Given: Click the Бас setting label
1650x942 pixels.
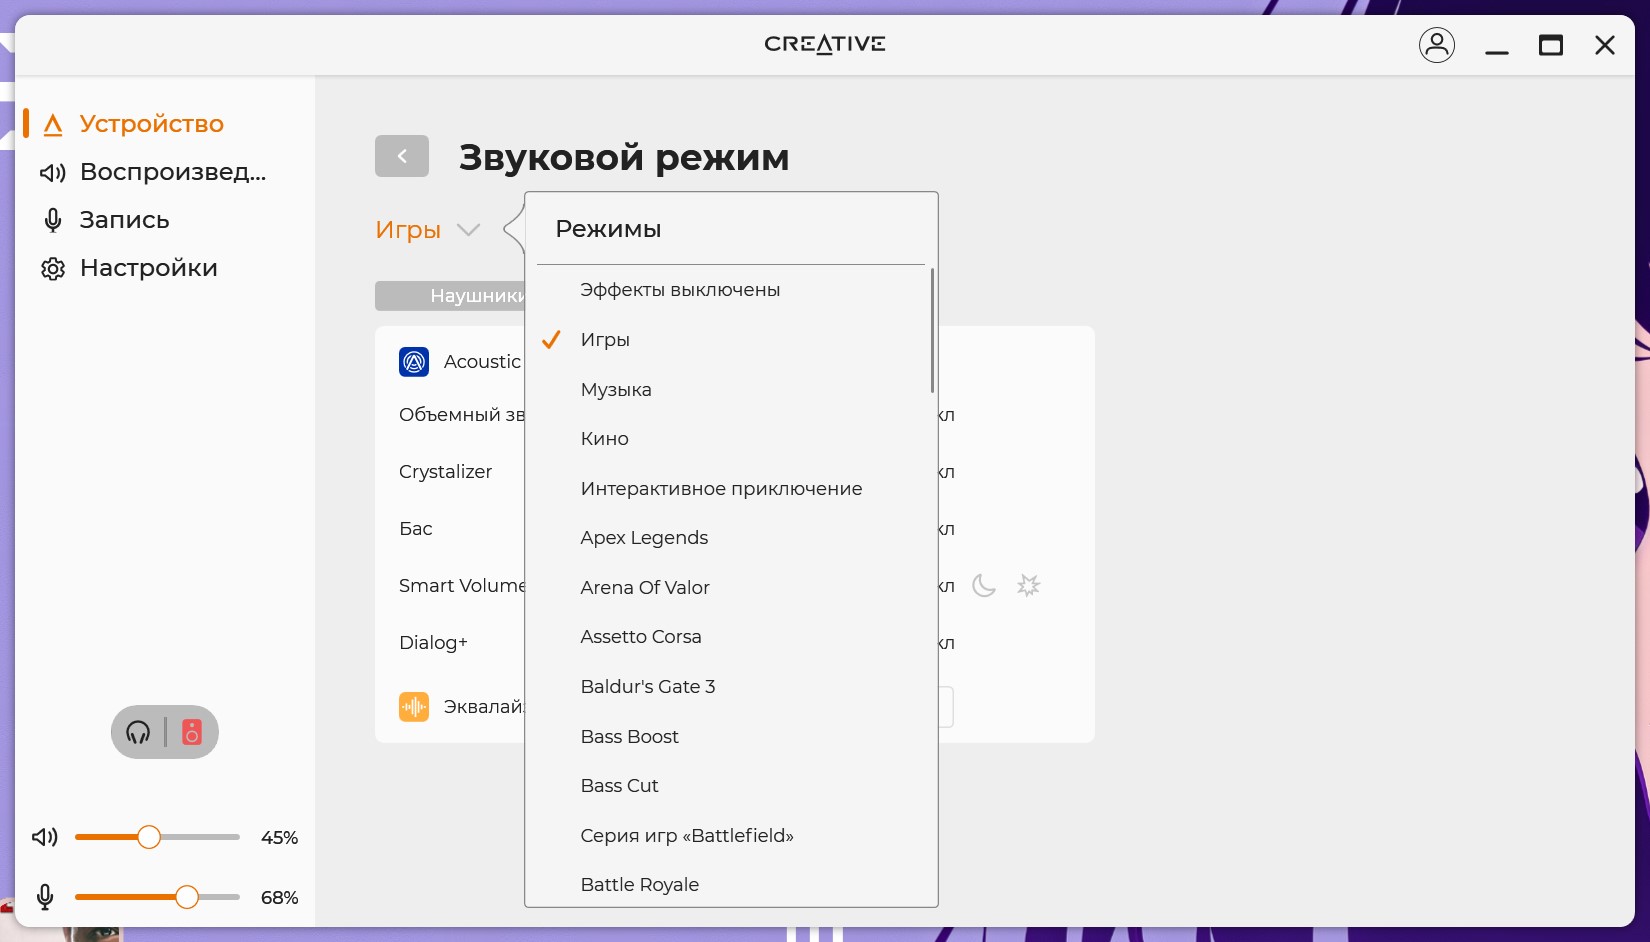Looking at the screenshot, I should (x=416, y=529).
